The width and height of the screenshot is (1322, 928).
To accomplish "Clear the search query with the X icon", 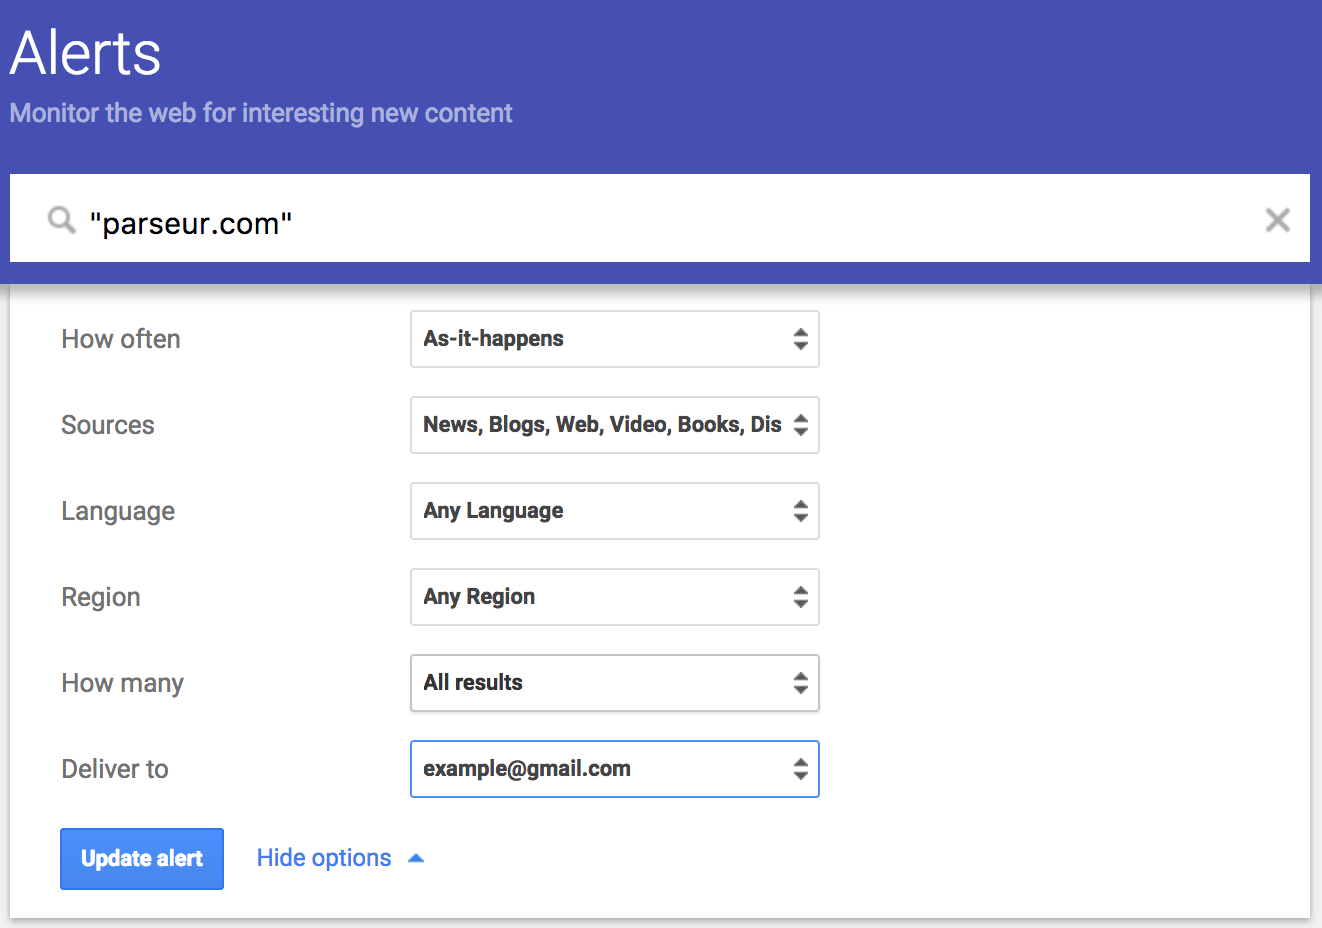I will pos(1277,219).
